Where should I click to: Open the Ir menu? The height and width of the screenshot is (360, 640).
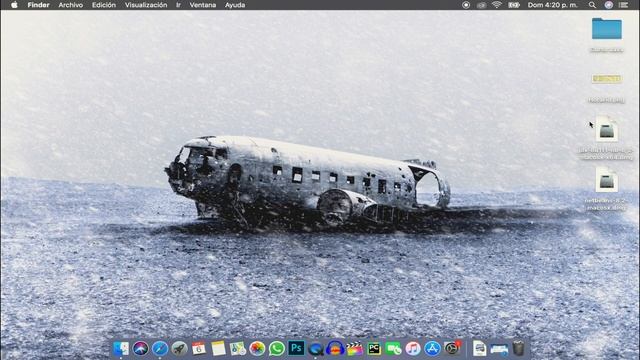178,5
